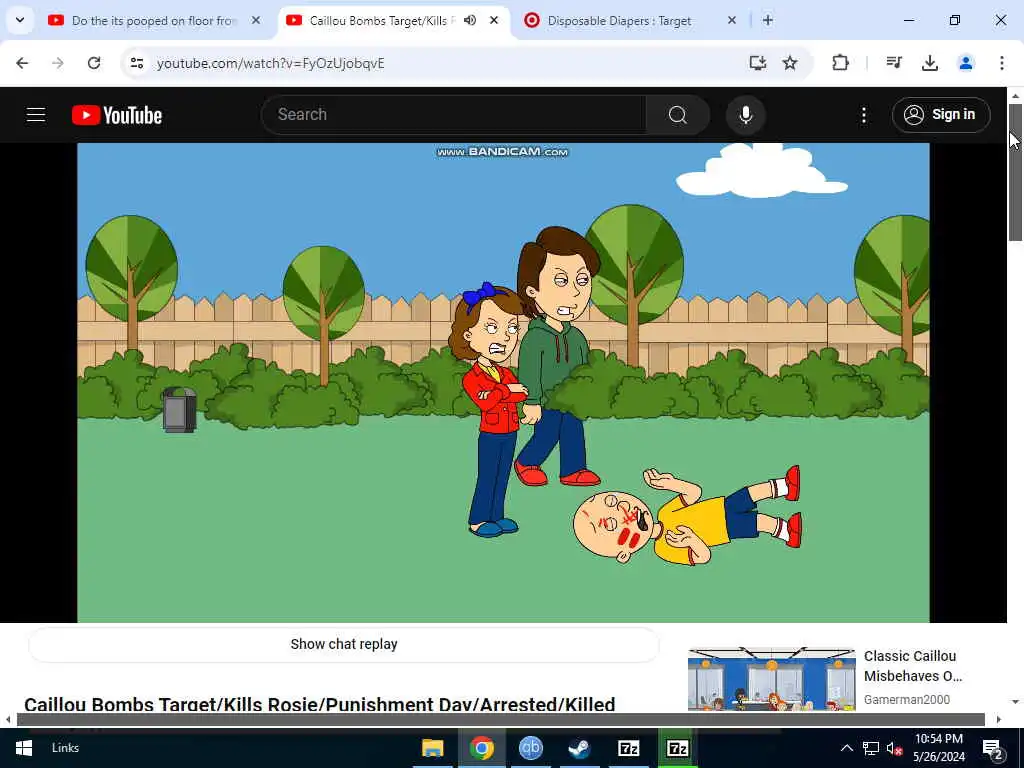Open muted volume tray icon

(x=894, y=748)
